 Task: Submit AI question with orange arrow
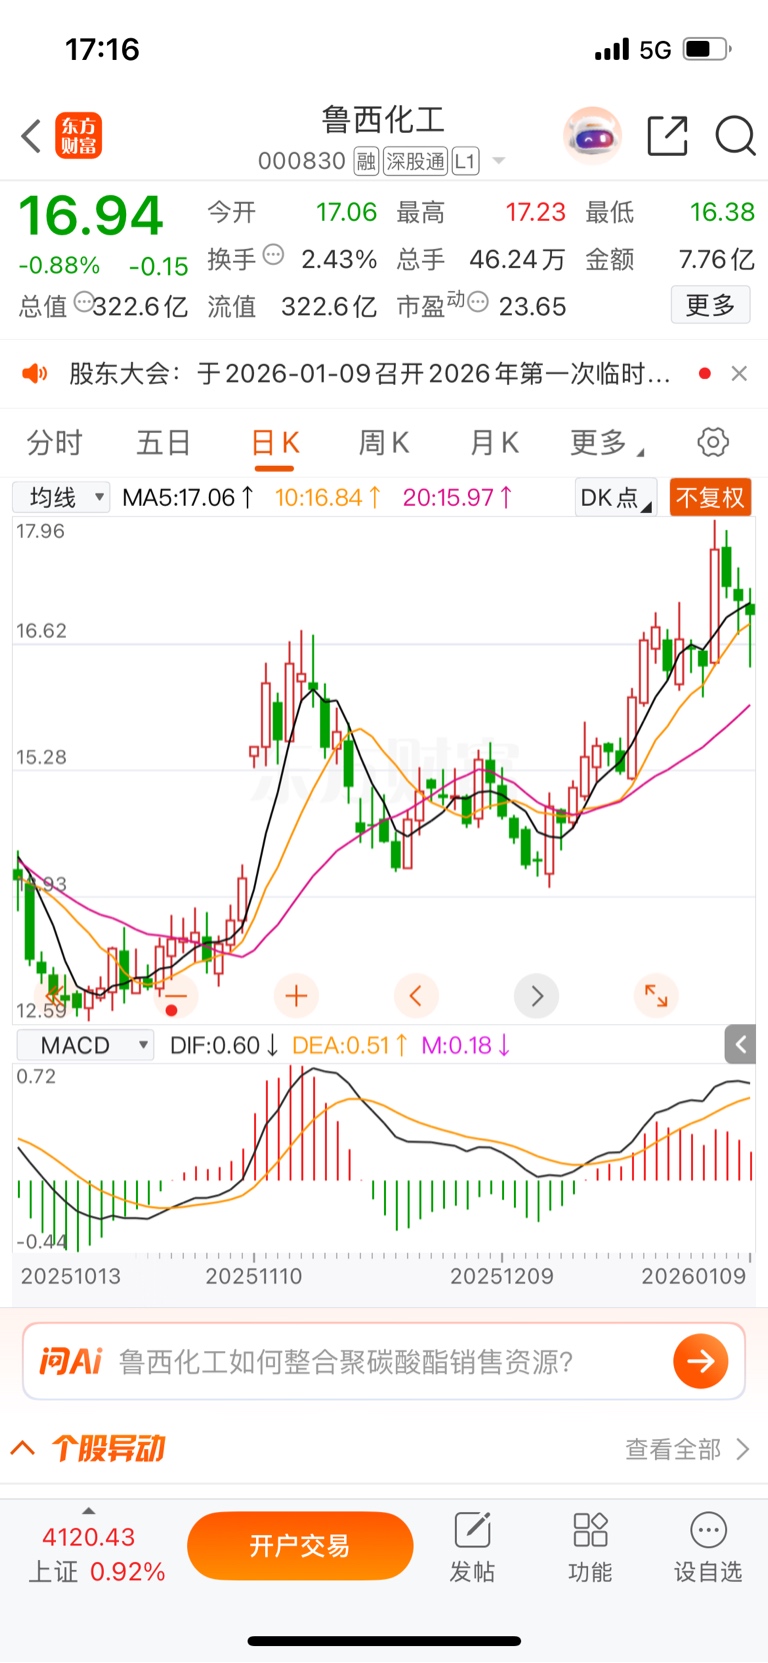pos(700,1361)
